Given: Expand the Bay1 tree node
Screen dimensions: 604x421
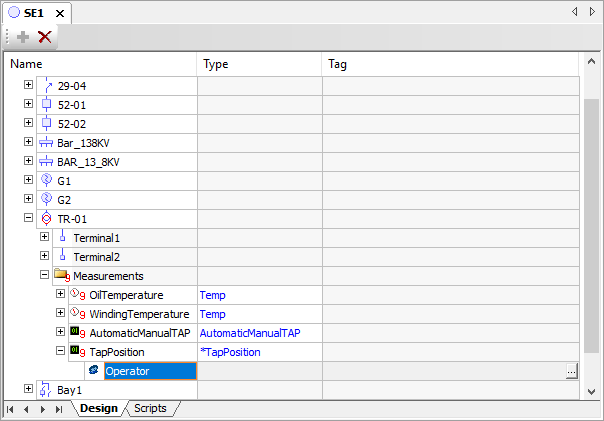Looking at the screenshot, I should (x=29, y=389).
